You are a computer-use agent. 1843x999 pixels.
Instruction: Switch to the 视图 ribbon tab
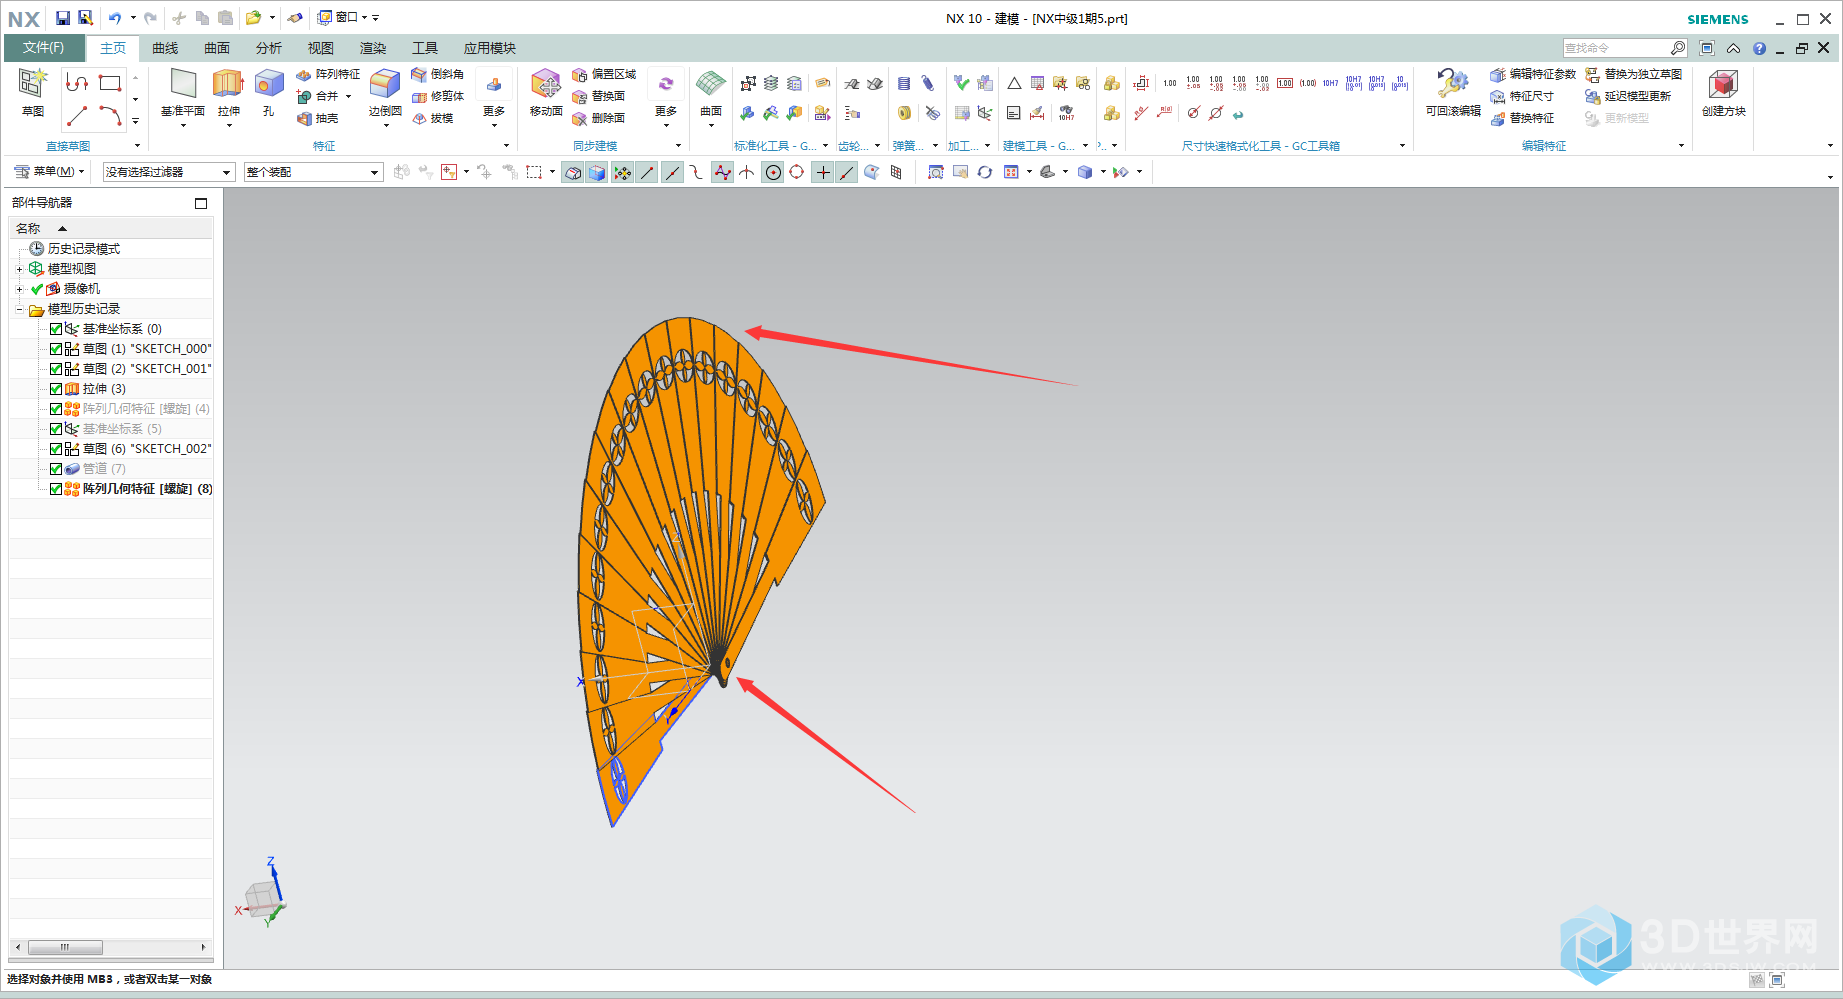point(321,48)
